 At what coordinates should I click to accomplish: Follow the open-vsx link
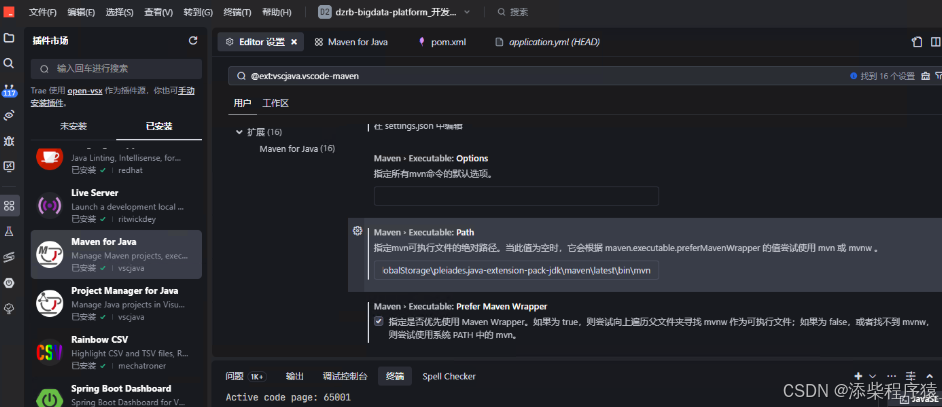point(84,91)
